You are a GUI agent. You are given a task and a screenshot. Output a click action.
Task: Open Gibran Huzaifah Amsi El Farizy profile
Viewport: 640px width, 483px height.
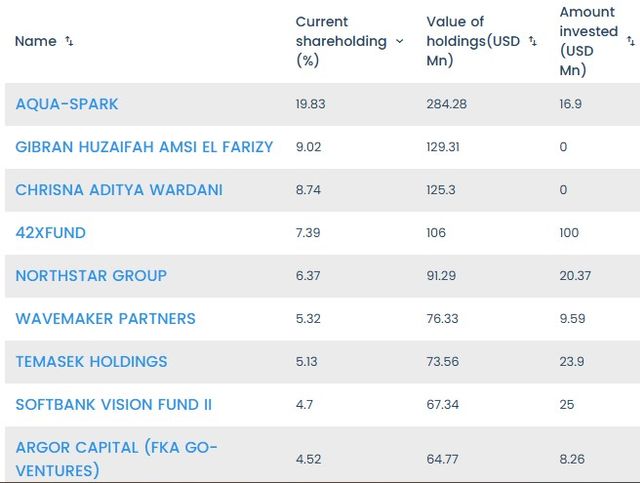pyautogui.click(x=144, y=147)
